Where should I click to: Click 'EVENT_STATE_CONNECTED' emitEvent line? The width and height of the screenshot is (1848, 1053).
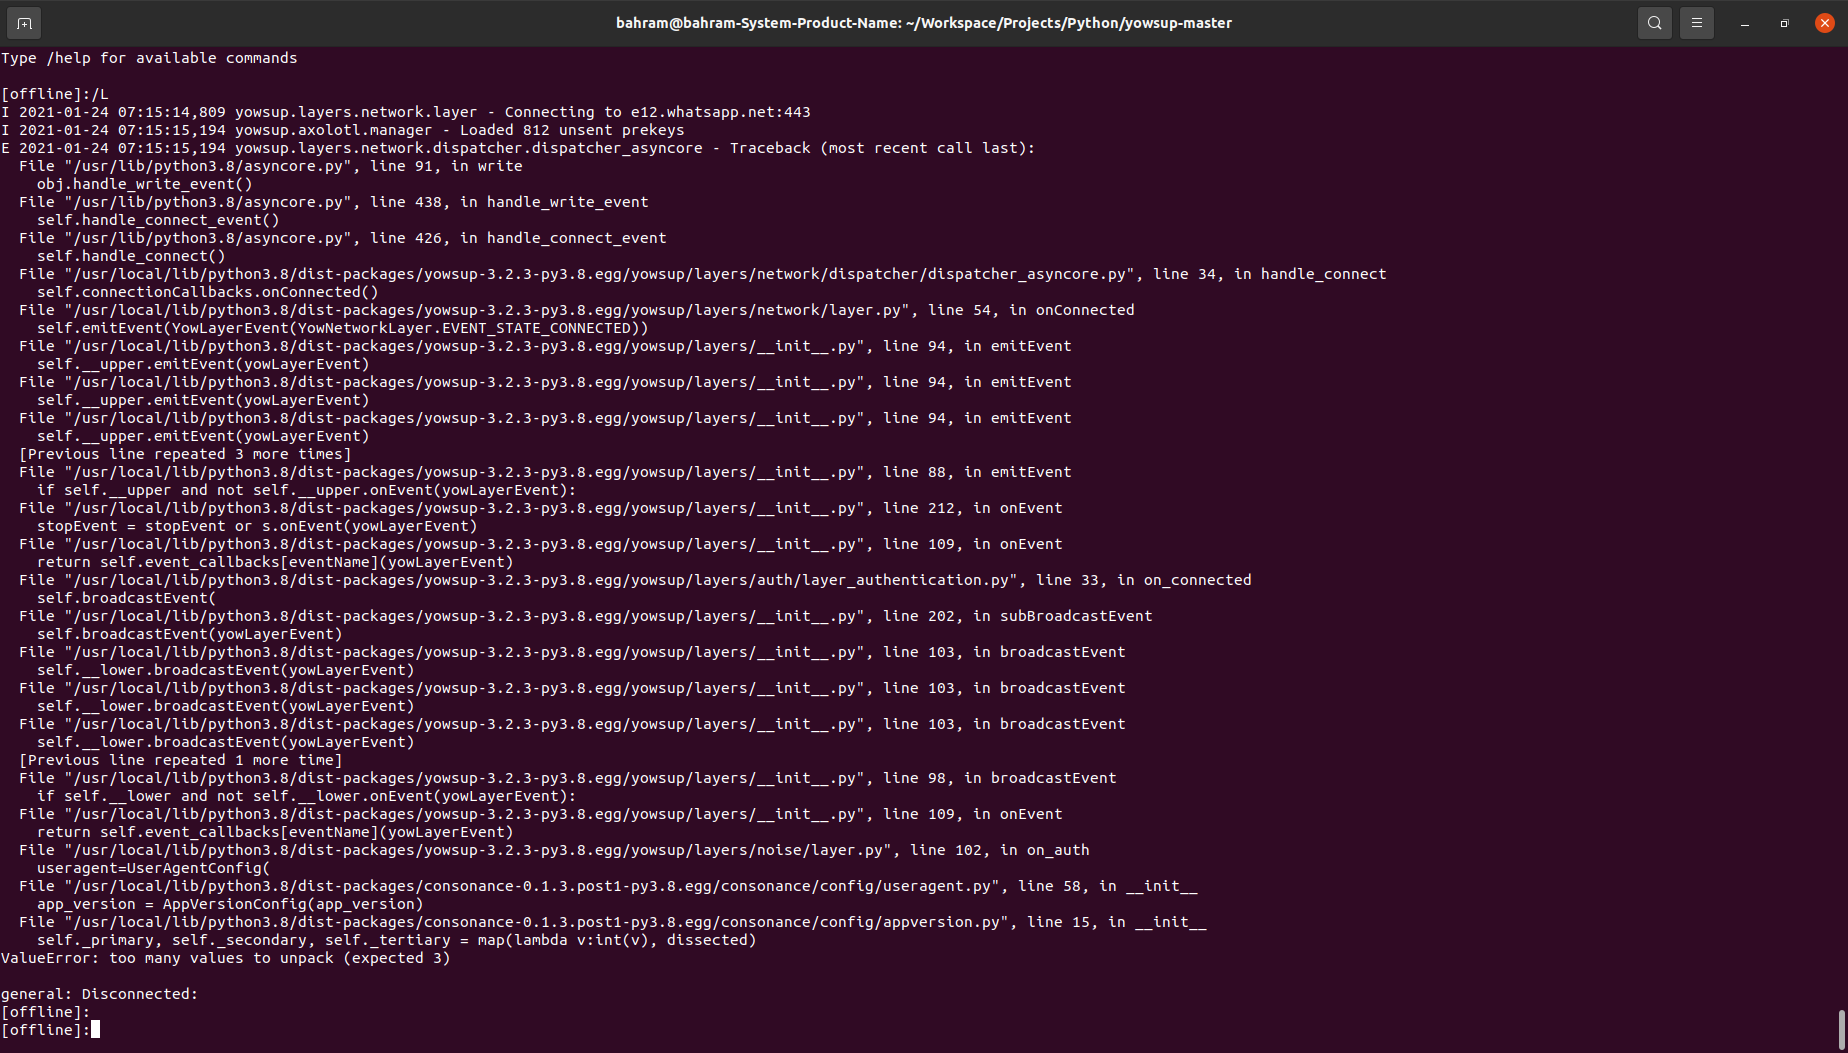coord(342,328)
